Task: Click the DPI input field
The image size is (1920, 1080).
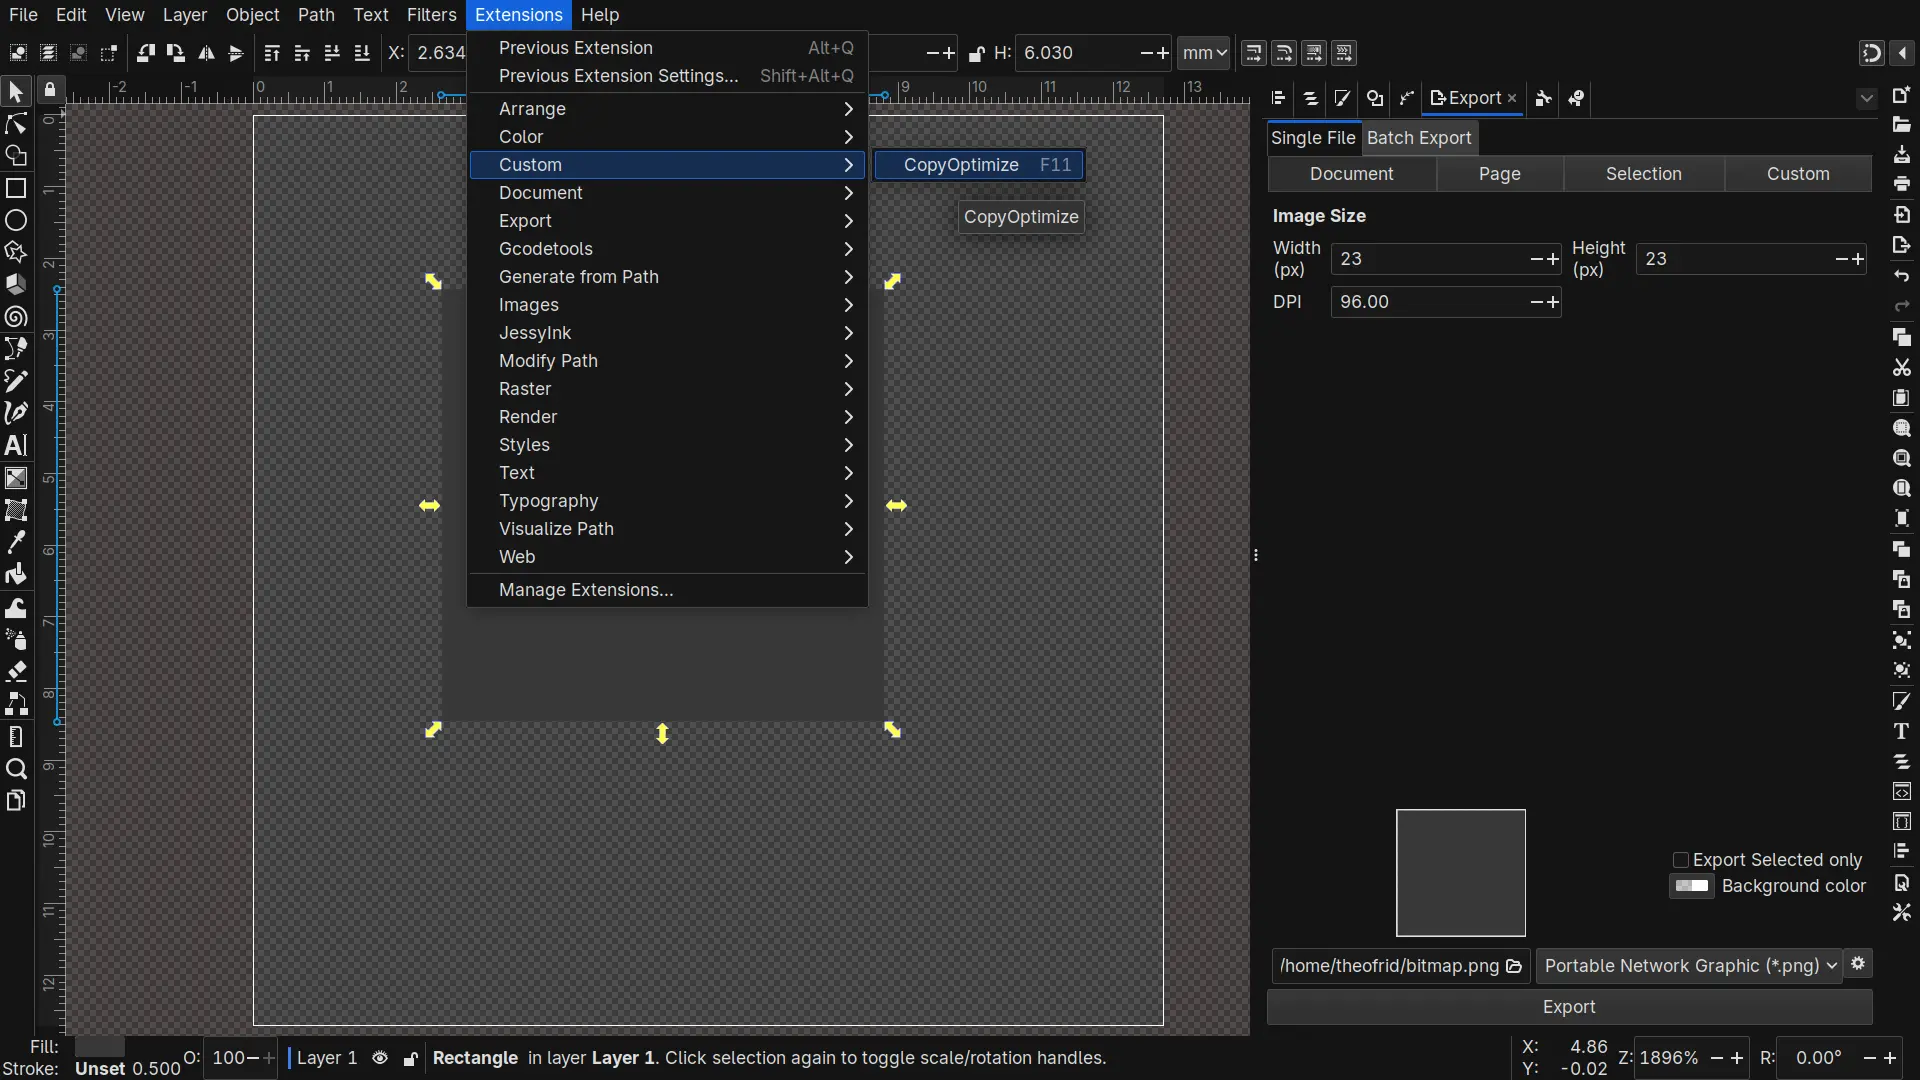Action: click(1430, 302)
